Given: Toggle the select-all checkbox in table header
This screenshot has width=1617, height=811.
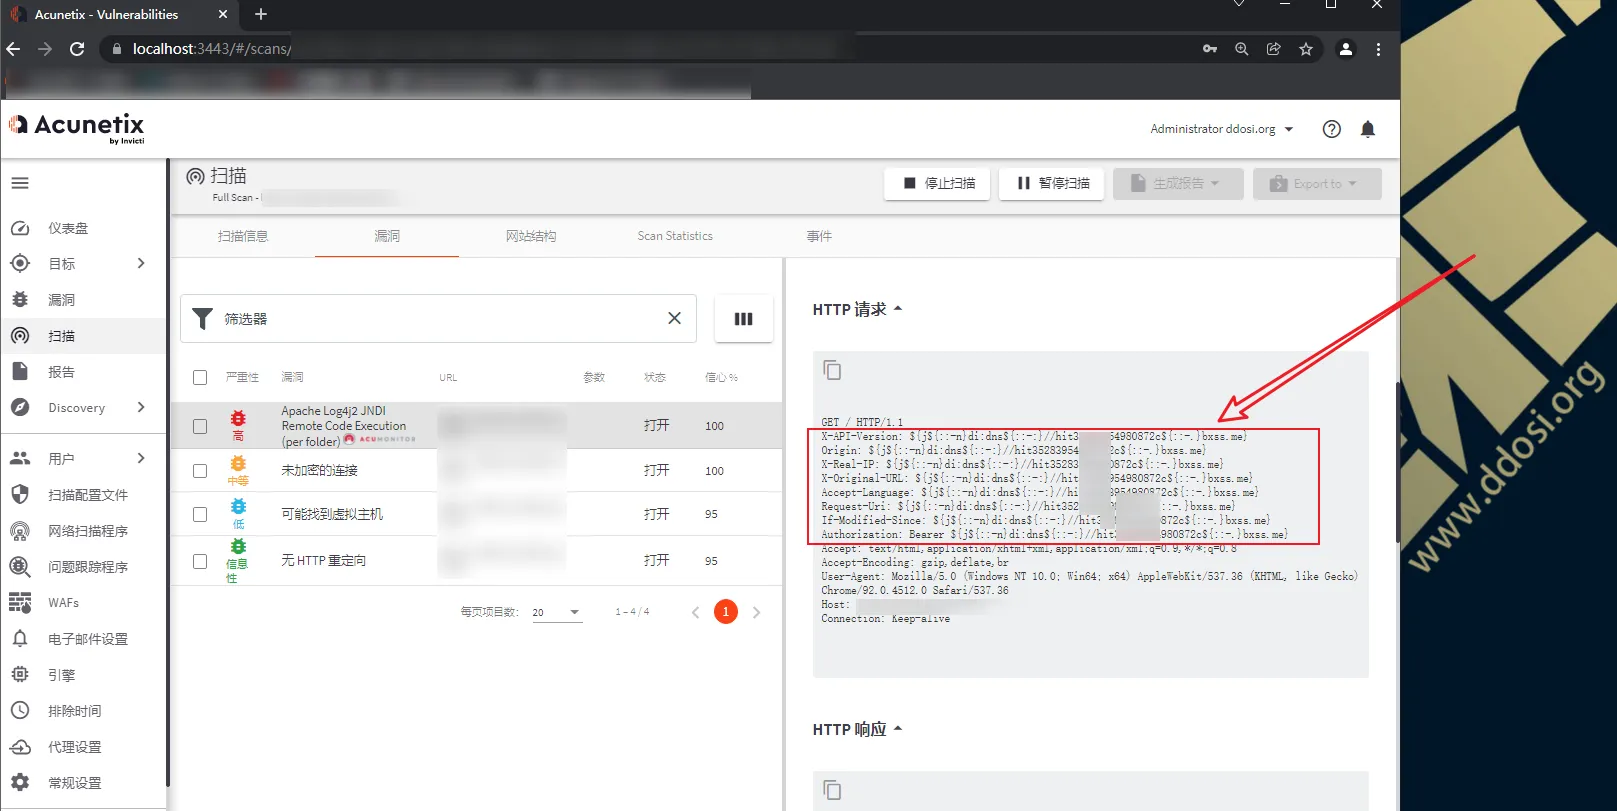Looking at the screenshot, I should (x=200, y=378).
